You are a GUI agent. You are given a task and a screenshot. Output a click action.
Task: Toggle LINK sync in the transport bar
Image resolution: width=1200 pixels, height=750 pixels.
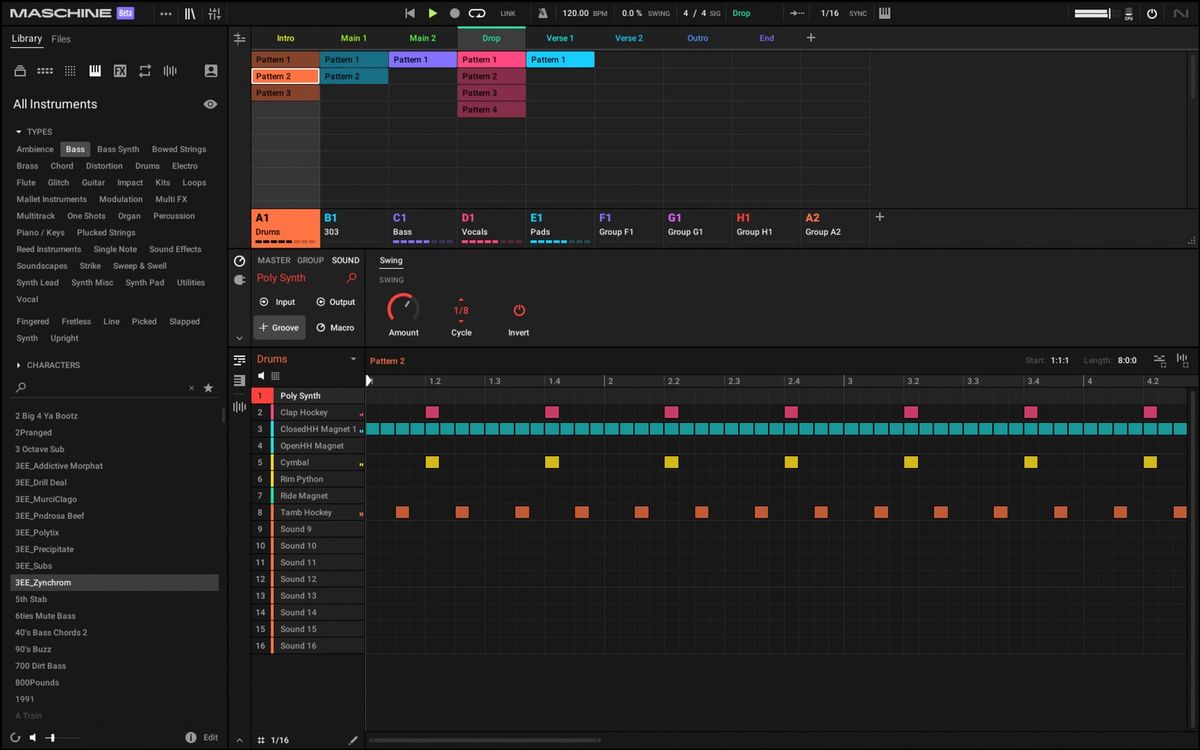coord(508,13)
